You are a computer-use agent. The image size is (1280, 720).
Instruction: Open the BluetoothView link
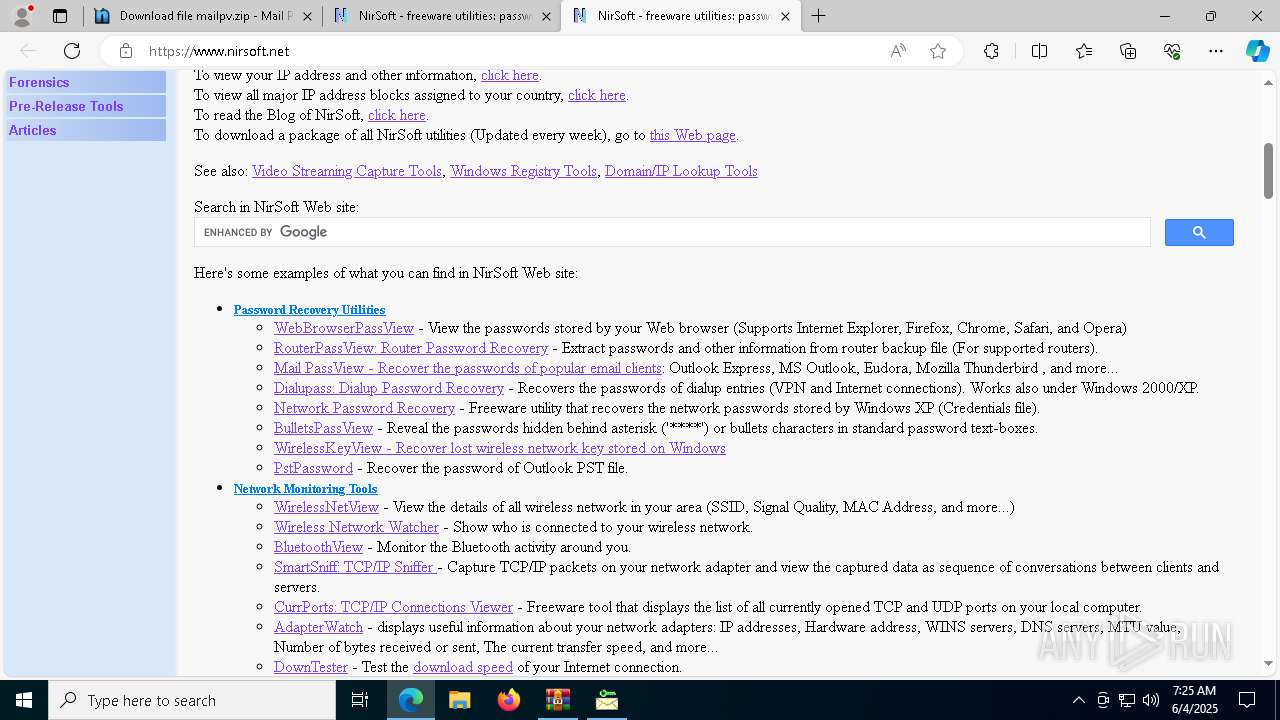pyautogui.click(x=319, y=547)
